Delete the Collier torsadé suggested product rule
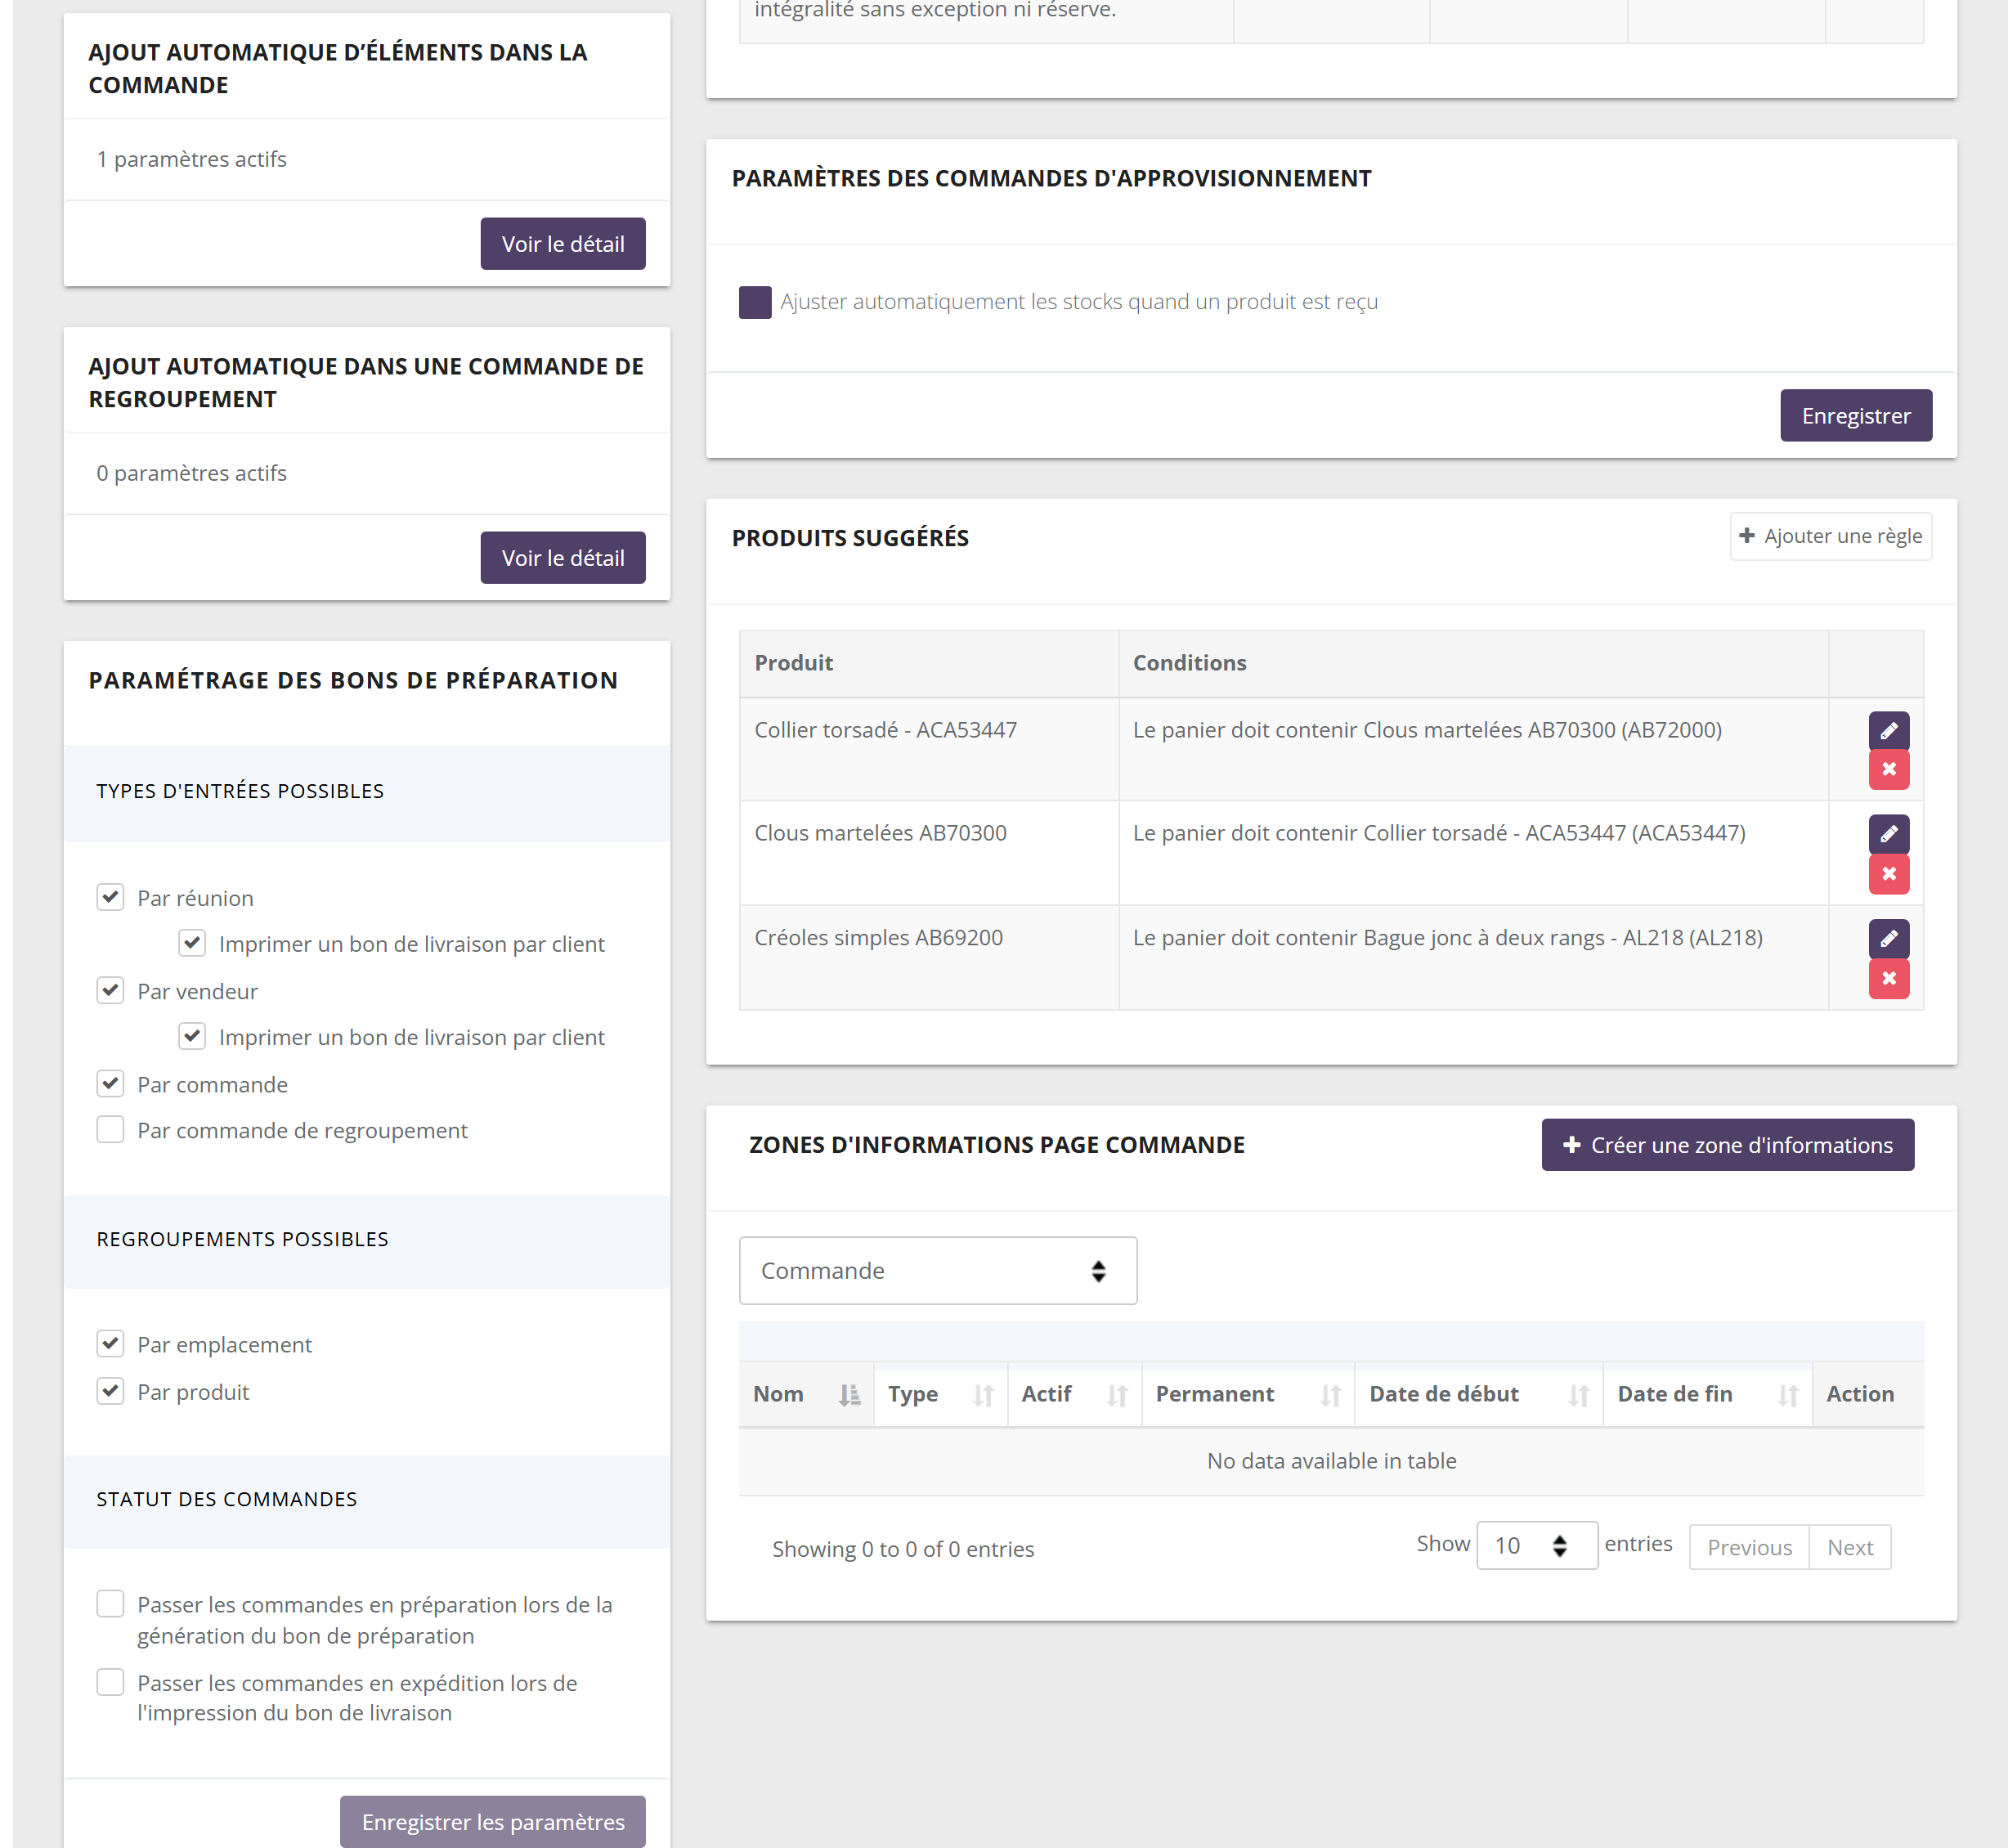 click(1888, 770)
